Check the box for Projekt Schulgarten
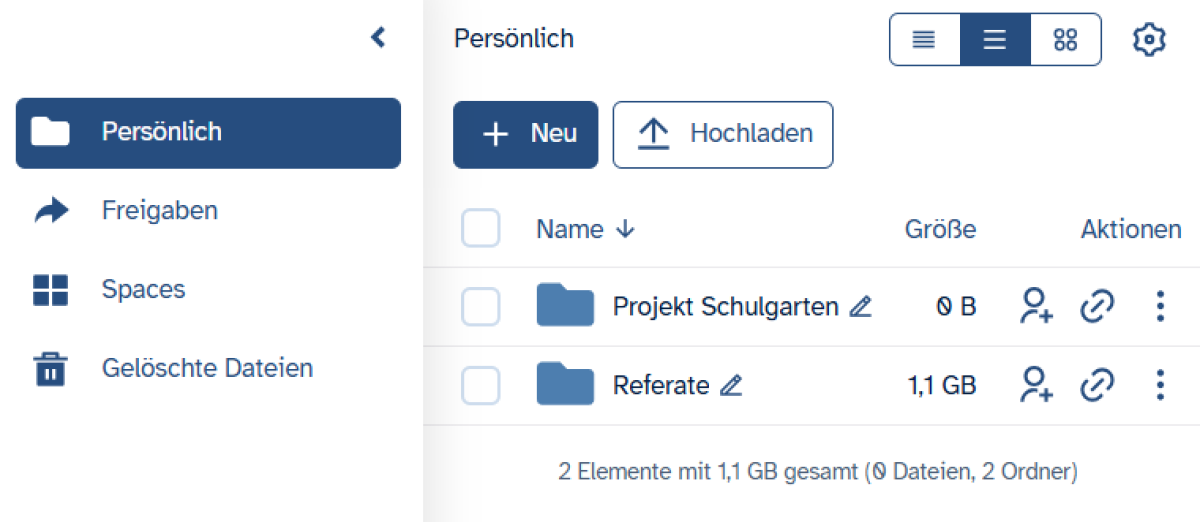 (480, 307)
